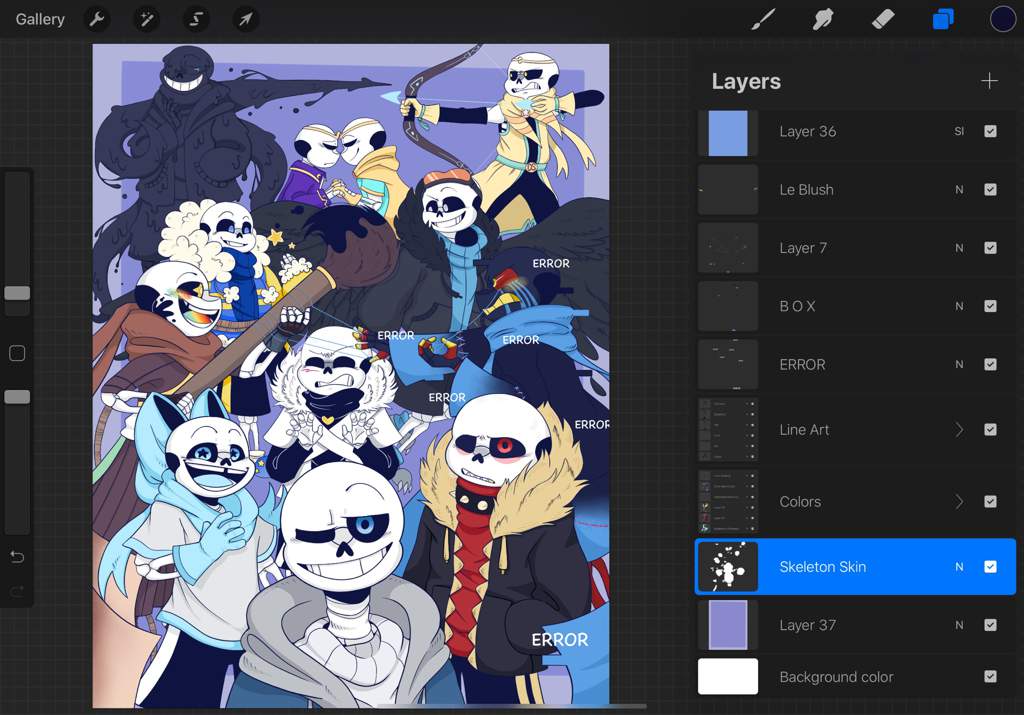
Task: Open the Background color white swatch
Action: [728, 676]
